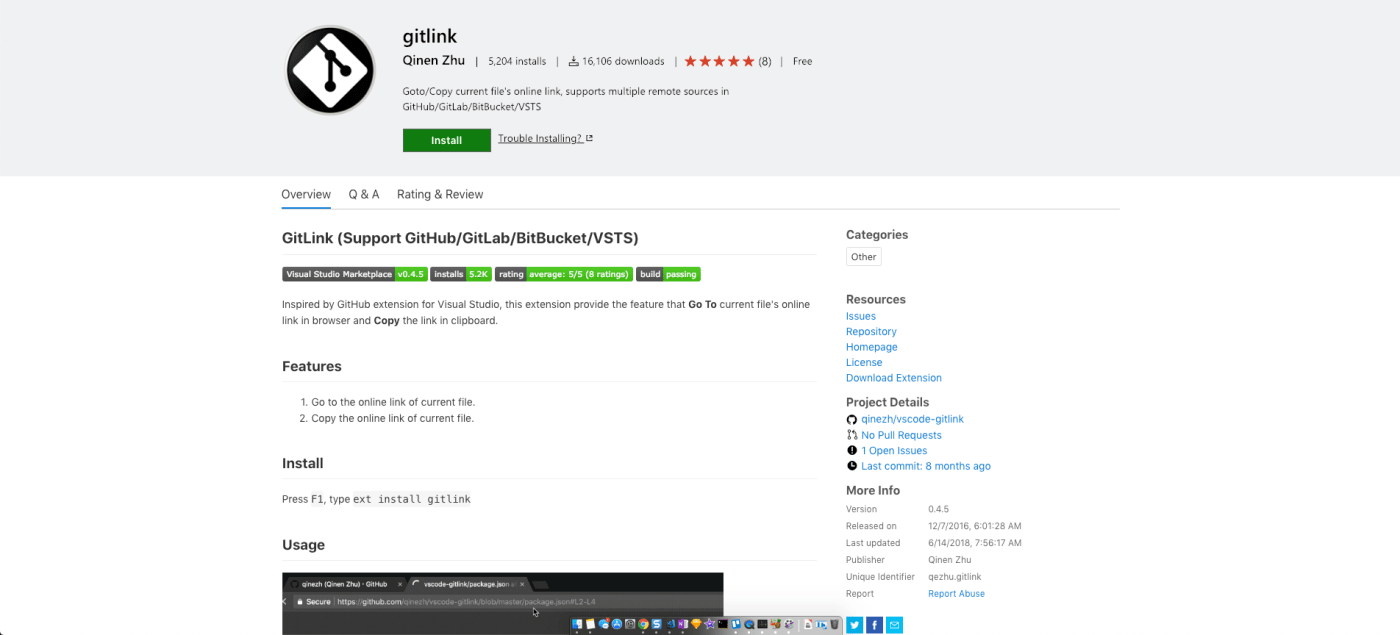Click the 1 Open Issues link
This screenshot has width=1400, height=635.
[894, 451]
